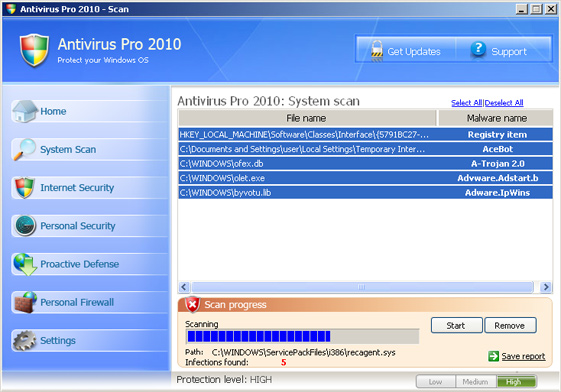Click the Home house icon

pos(25,111)
